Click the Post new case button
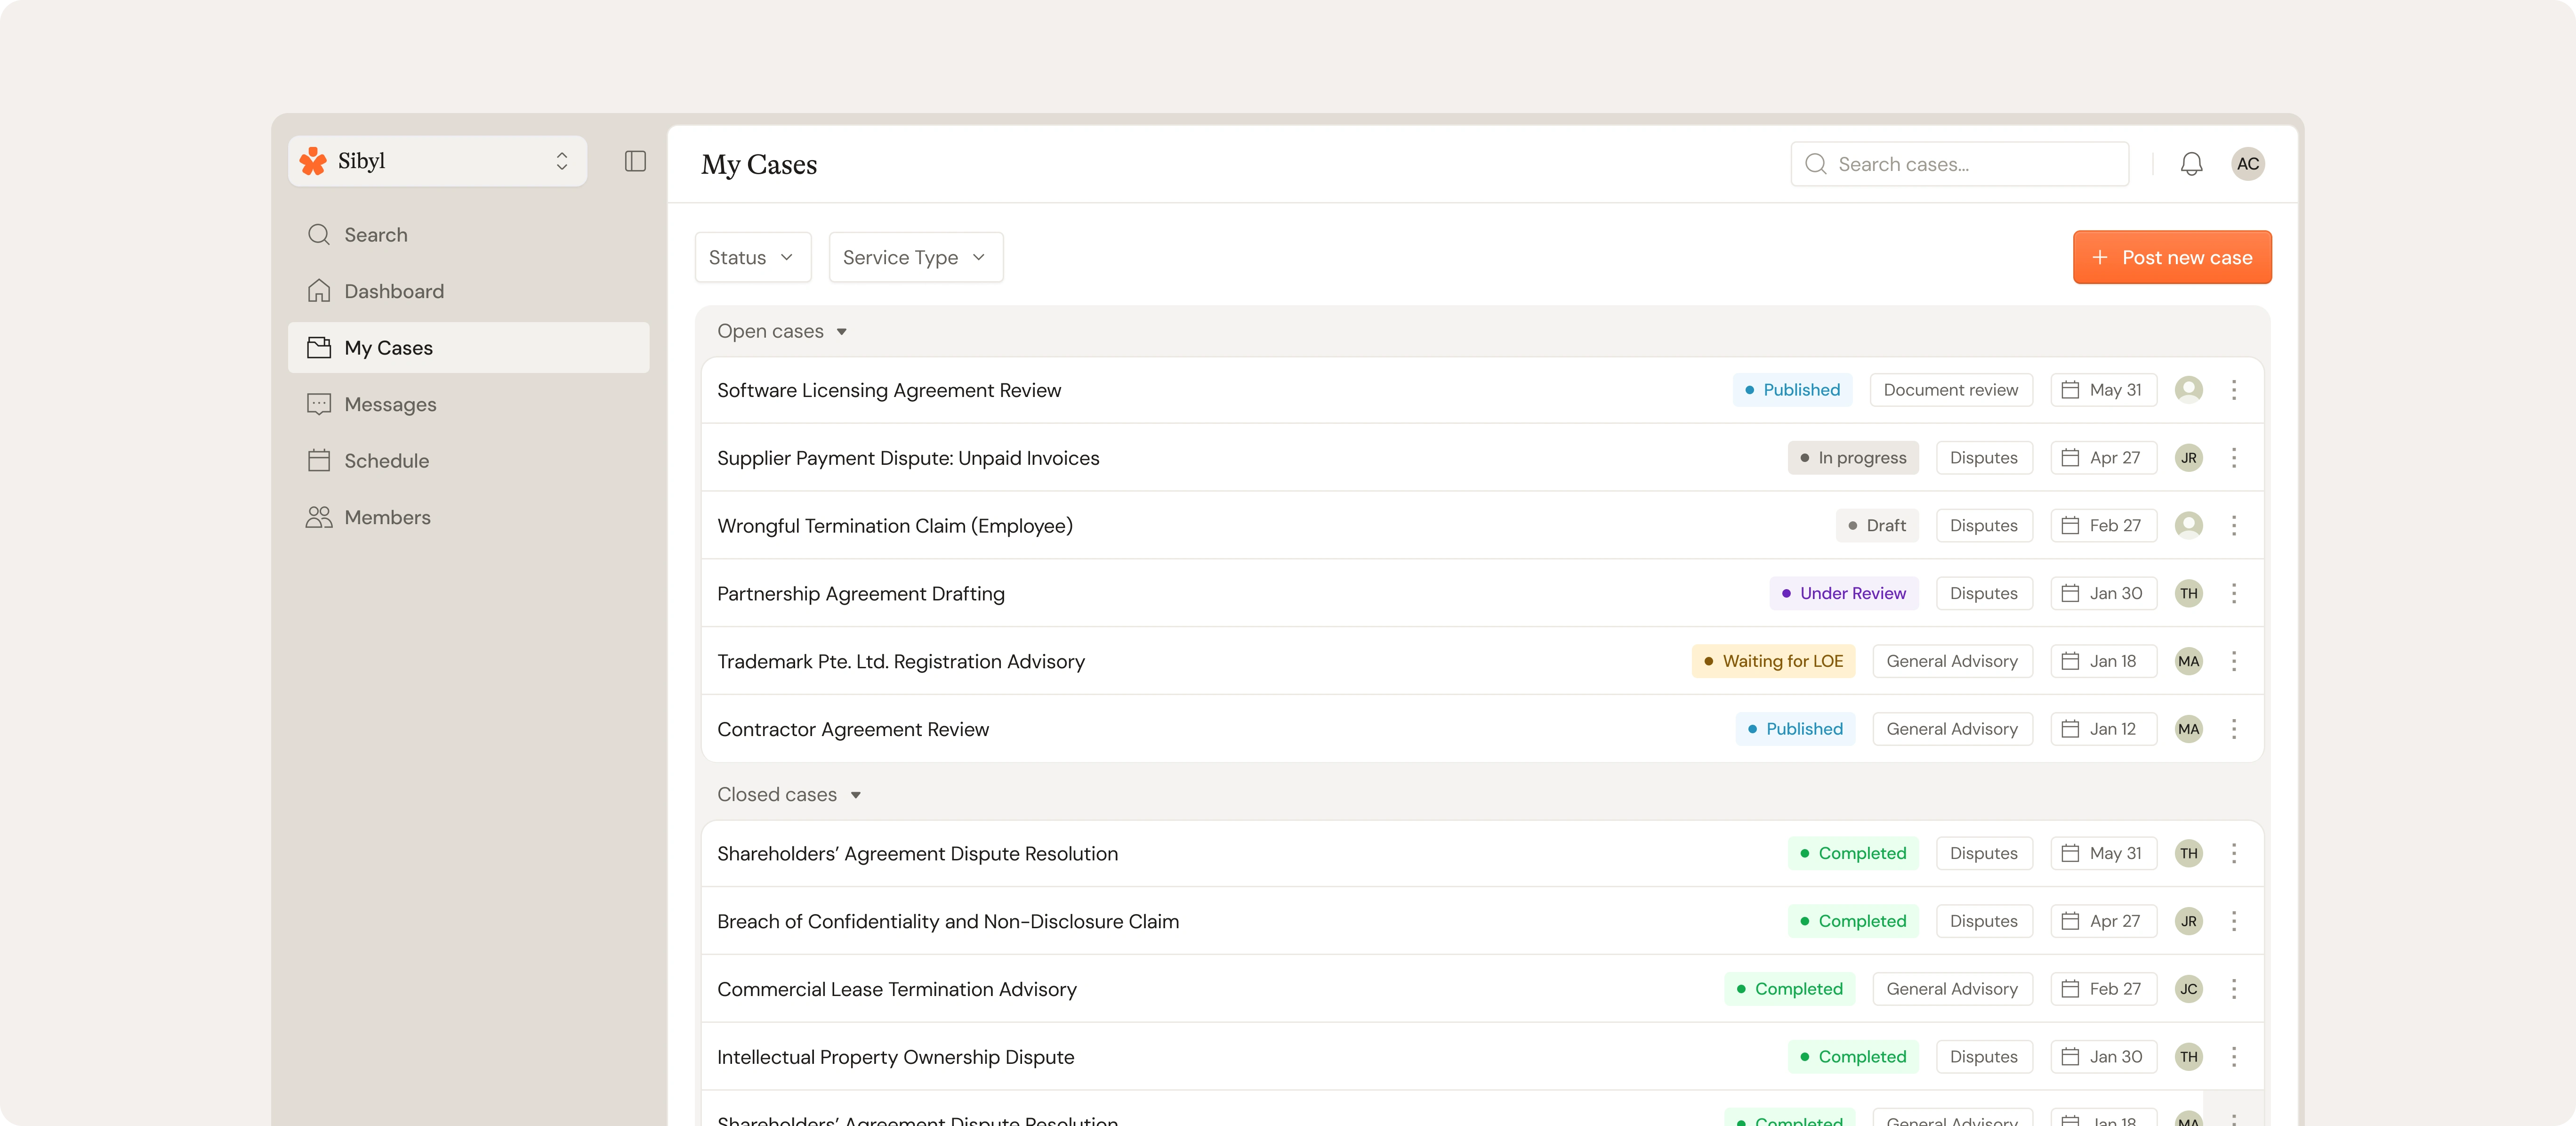 [2171, 257]
